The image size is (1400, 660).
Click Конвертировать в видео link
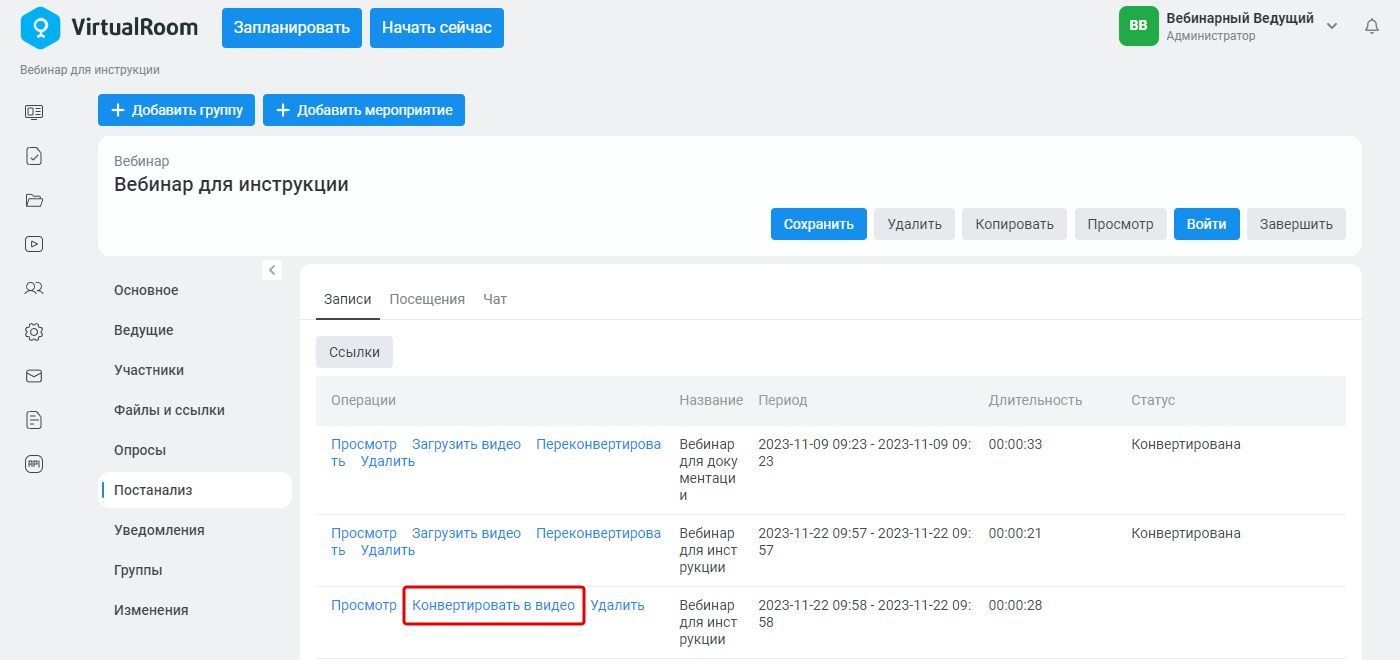[x=494, y=605]
